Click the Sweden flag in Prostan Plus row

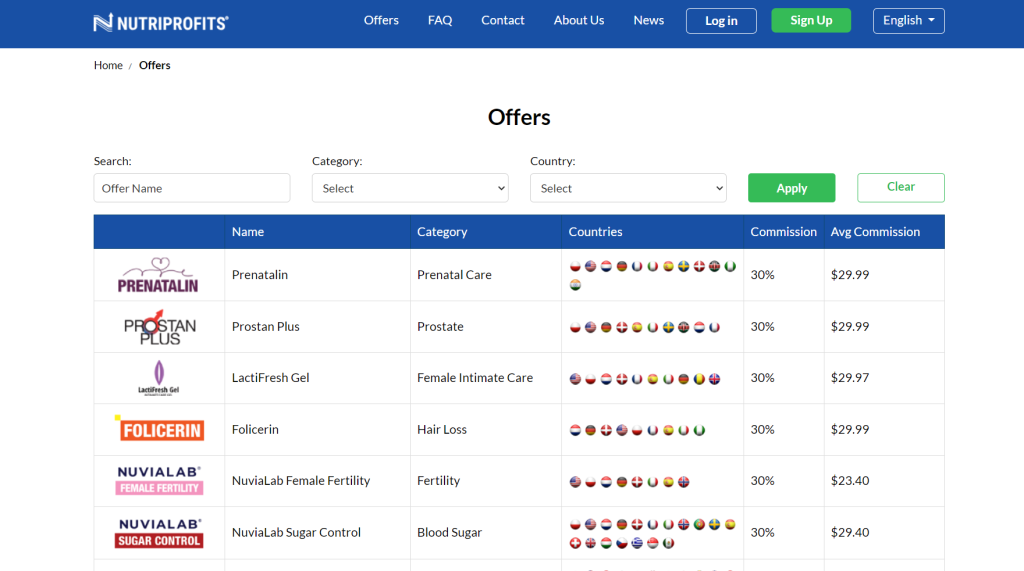[668, 327]
